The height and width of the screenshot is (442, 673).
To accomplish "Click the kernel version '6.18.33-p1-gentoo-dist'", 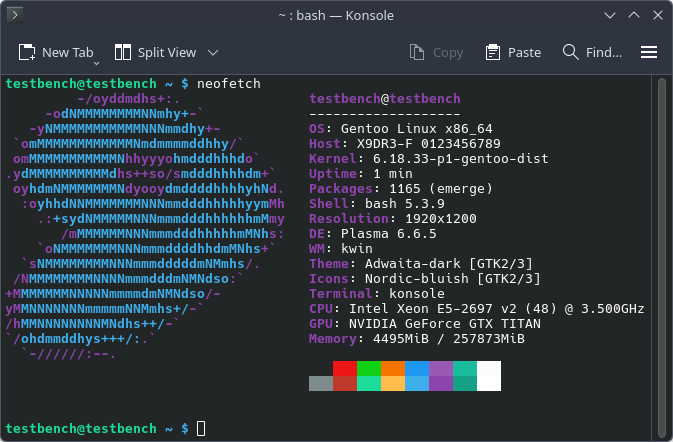I will coord(461,159).
